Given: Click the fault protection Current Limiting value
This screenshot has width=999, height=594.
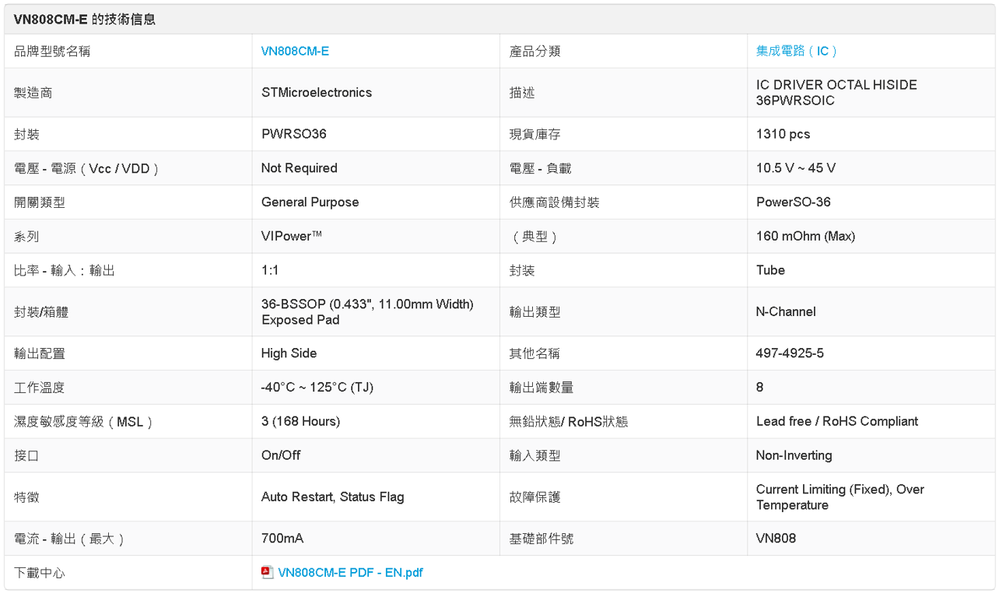Looking at the screenshot, I should click(840, 497).
